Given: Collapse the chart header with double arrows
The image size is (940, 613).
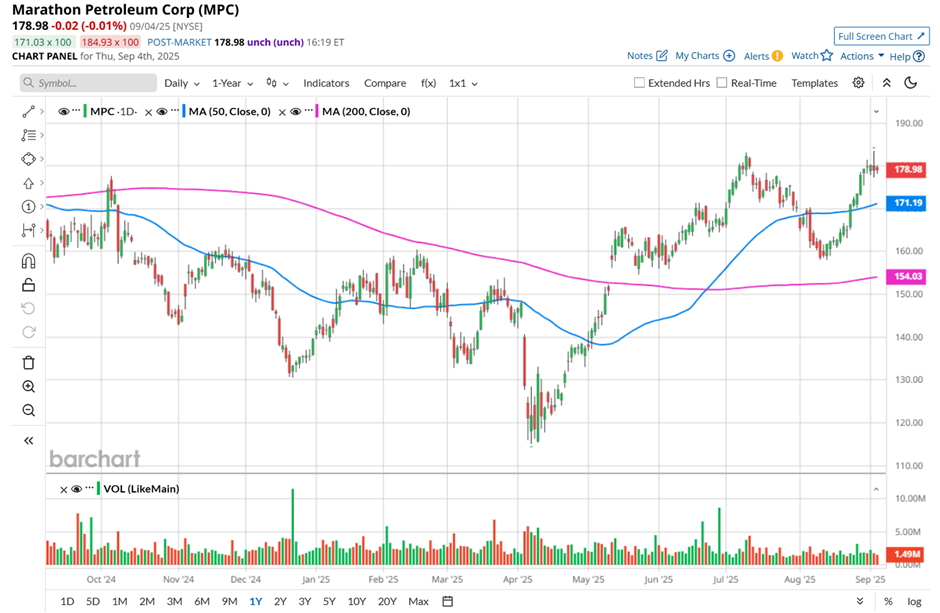Looking at the screenshot, I should coord(887,83).
